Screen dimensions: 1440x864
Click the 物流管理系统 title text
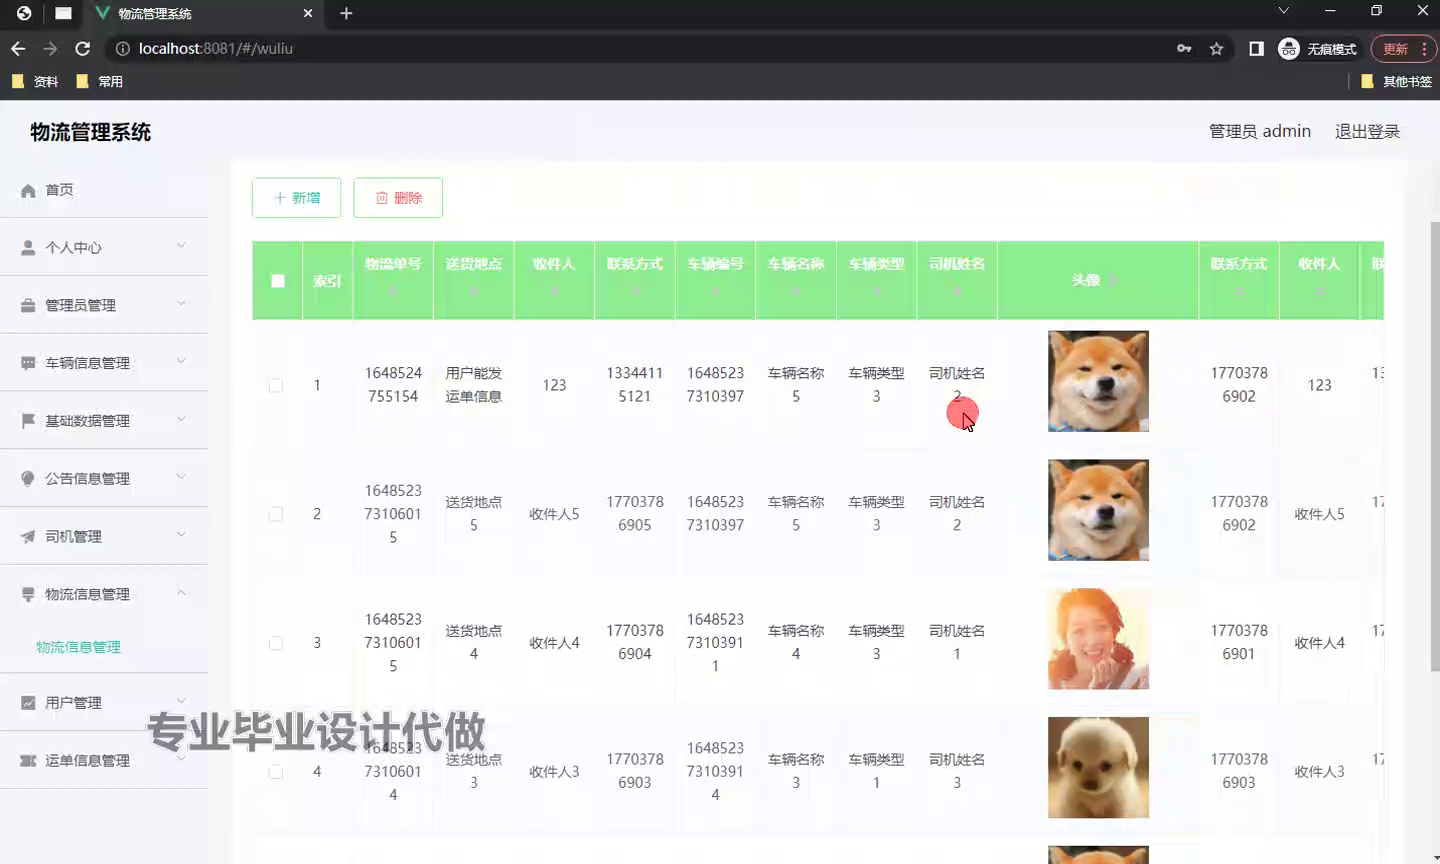pos(91,132)
